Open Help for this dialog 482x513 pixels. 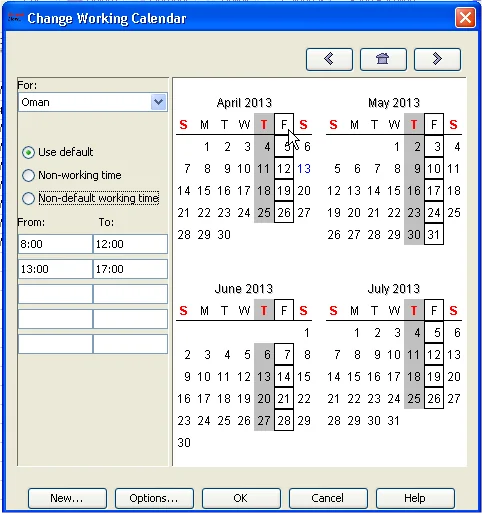tap(415, 498)
